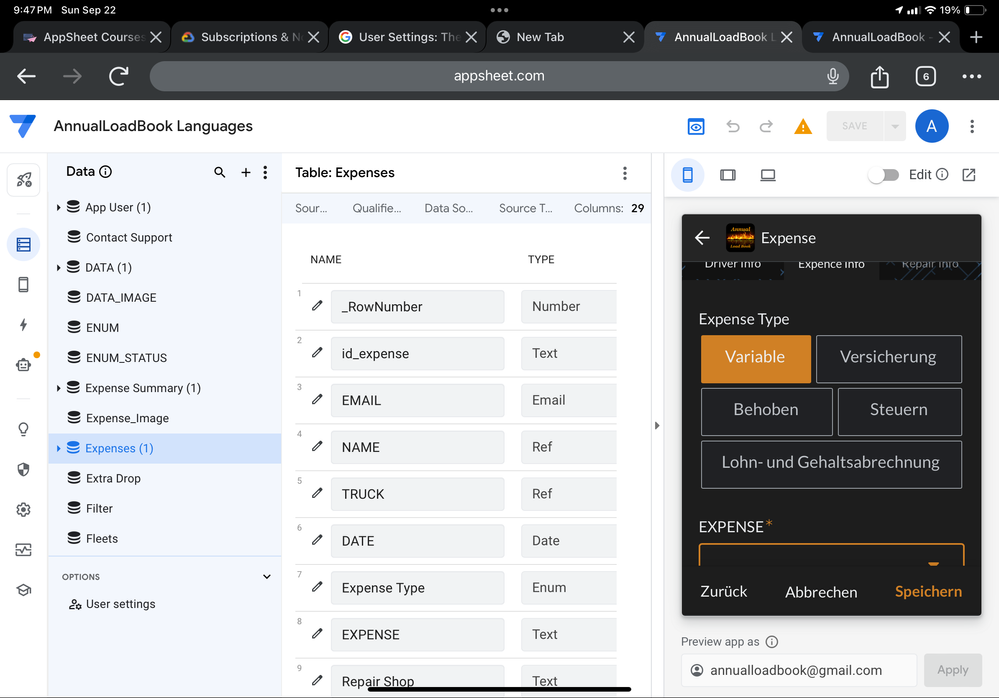Image resolution: width=999 pixels, height=698 pixels.
Task: Edit the EMAIL column pencil
Action: (317, 399)
